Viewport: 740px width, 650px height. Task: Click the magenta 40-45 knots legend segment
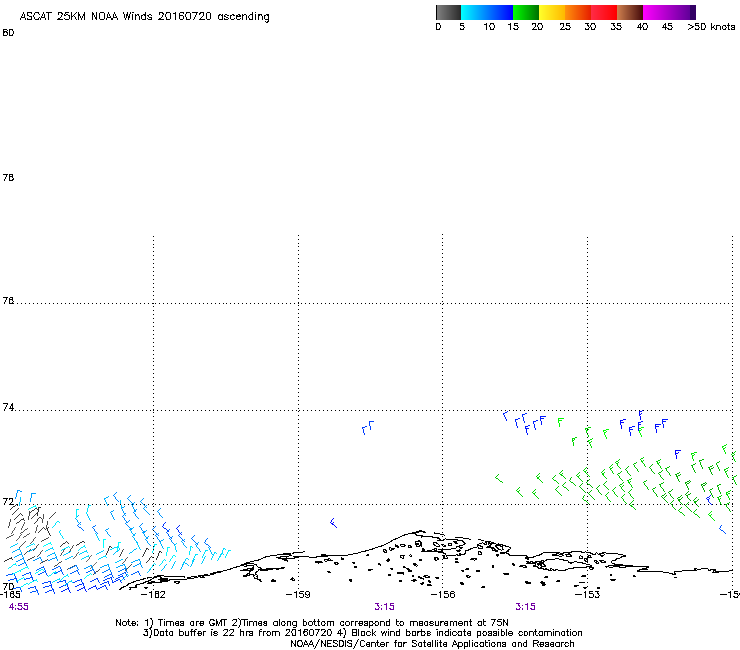[x=656, y=12]
